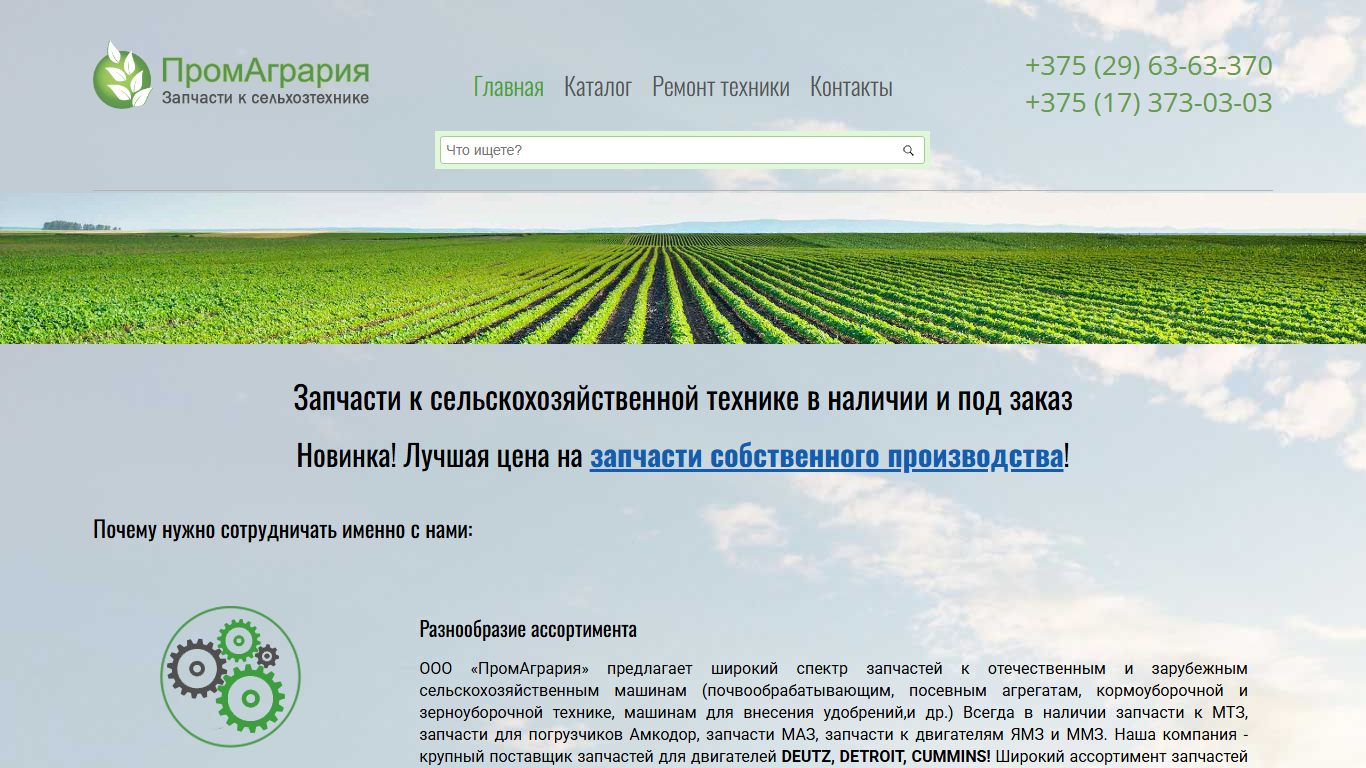Open the Главная menu item
1366x768 pixels.
[509, 87]
